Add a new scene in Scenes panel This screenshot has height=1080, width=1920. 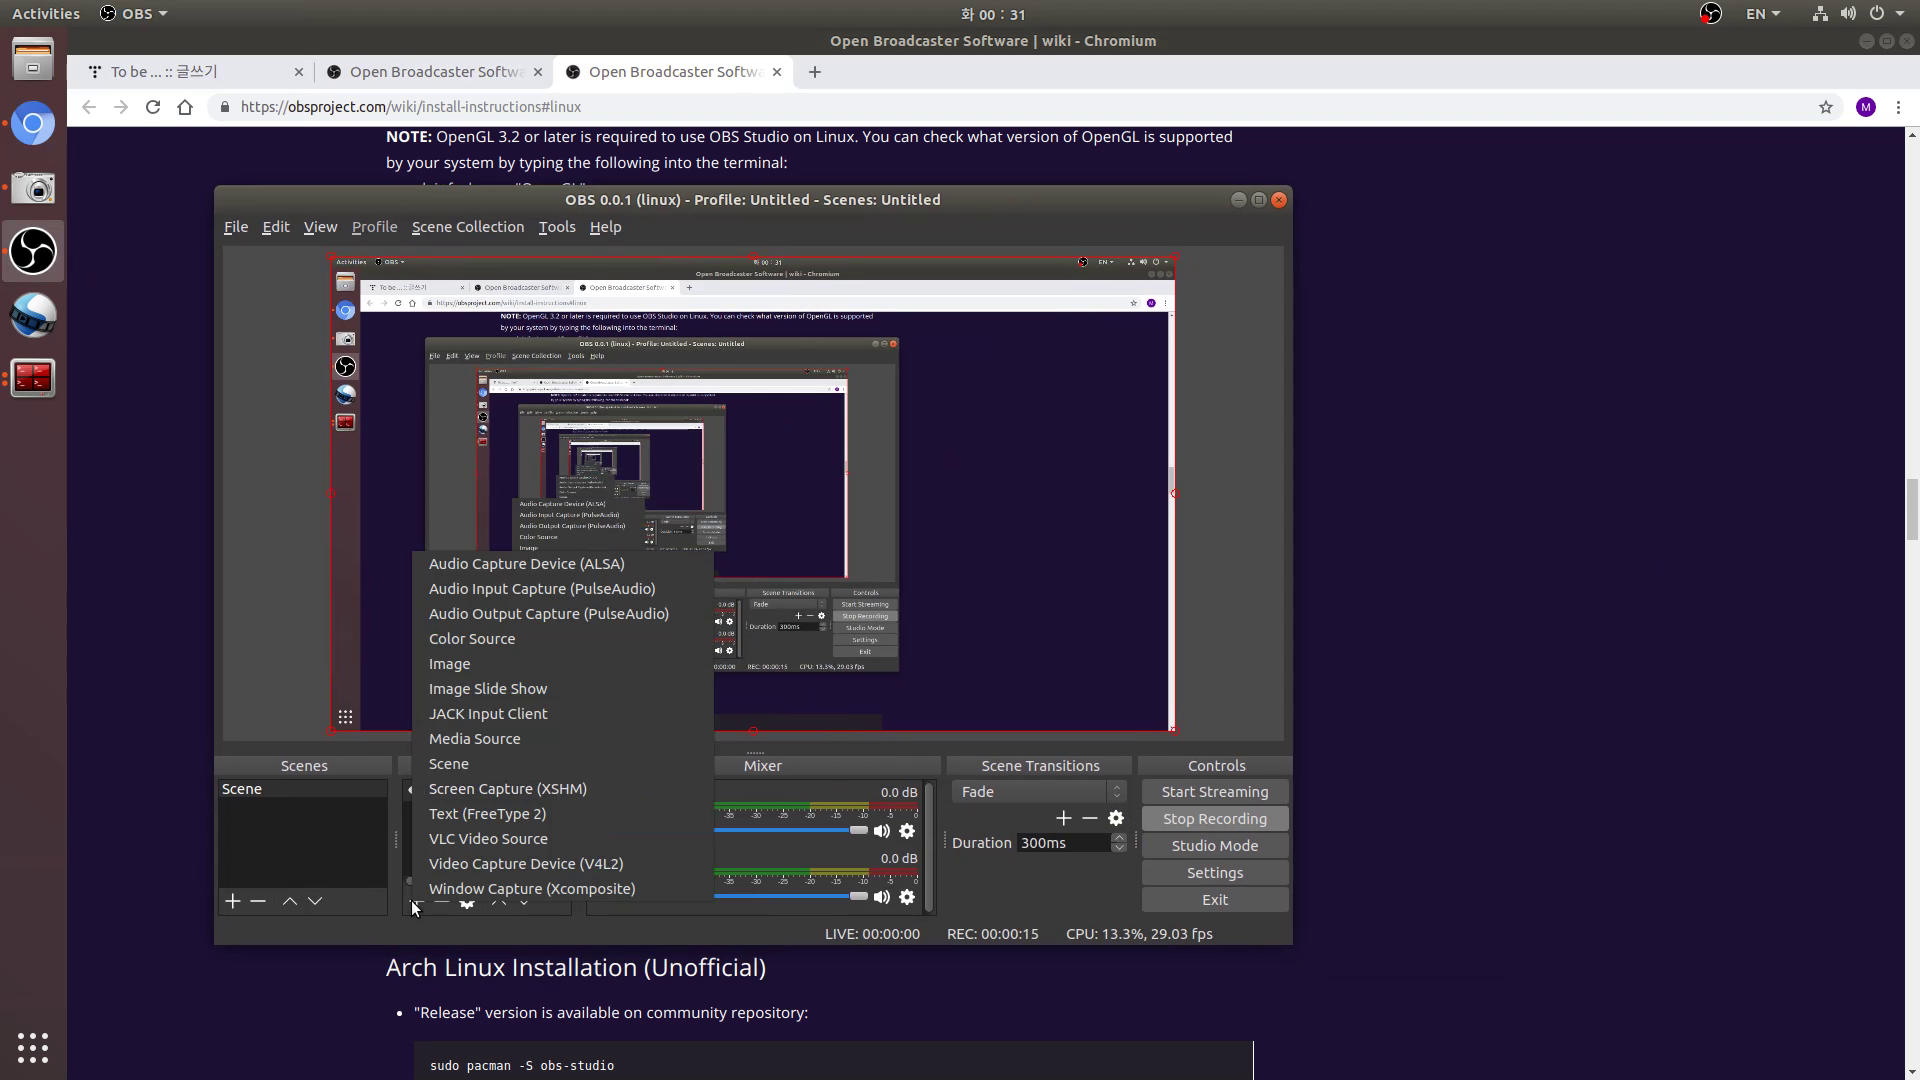click(233, 901)
